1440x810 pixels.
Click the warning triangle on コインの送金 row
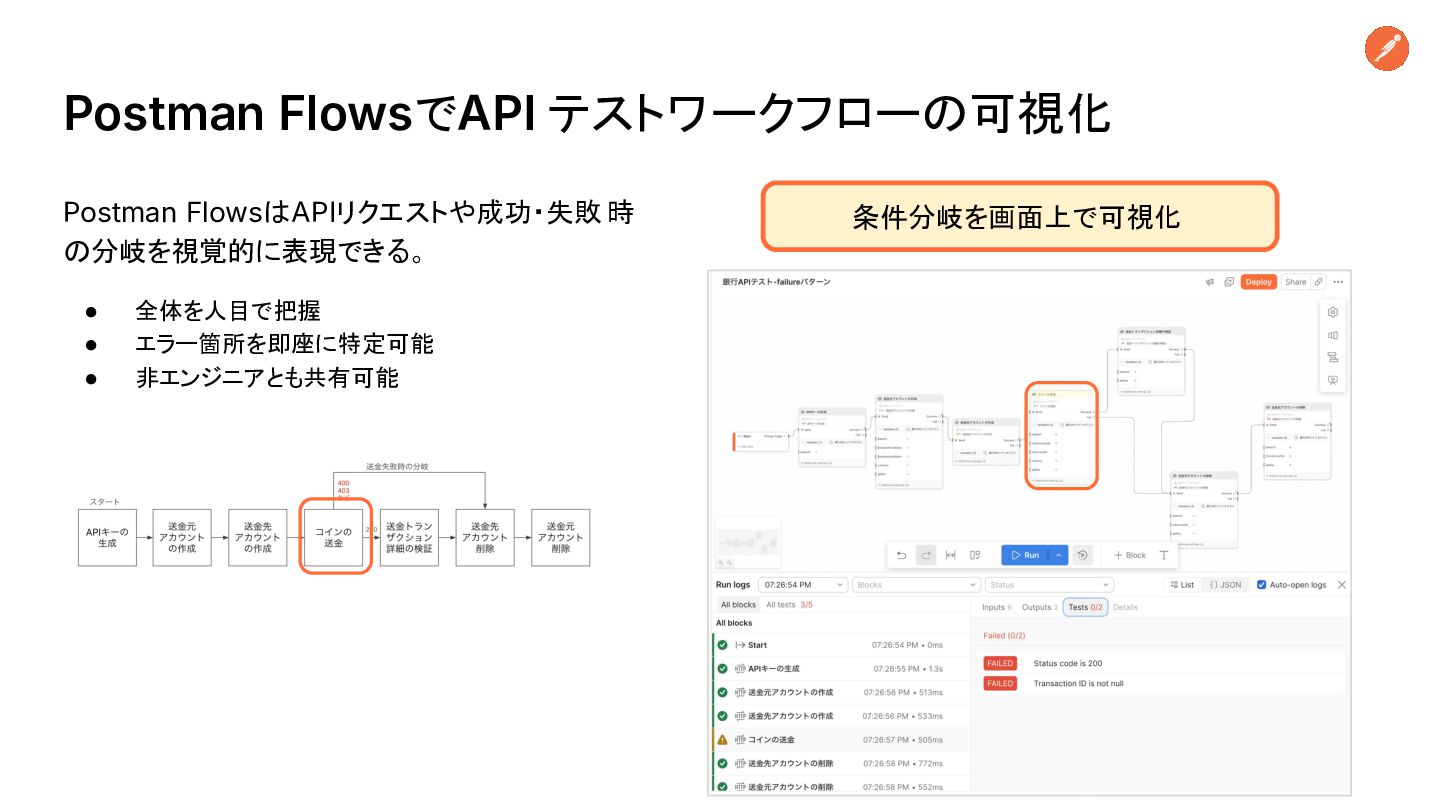(722, 740)
